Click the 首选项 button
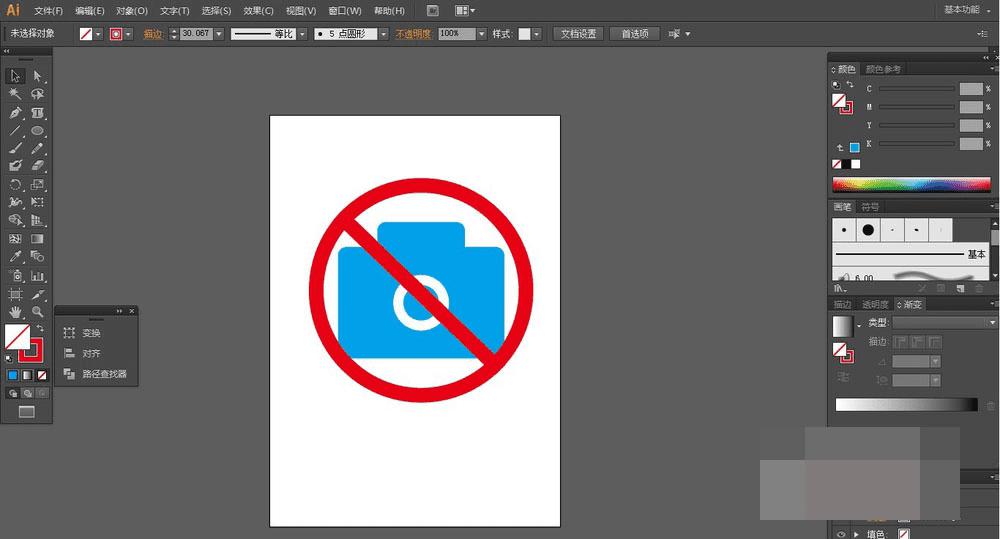The image size is (1000, 539). coord(634,33)
